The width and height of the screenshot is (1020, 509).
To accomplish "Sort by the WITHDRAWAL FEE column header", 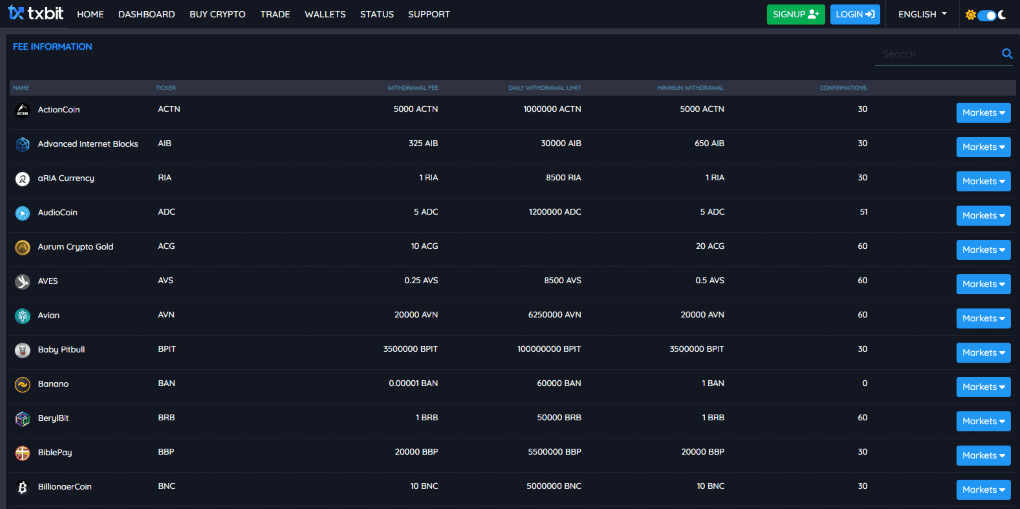I will [412, 88].
